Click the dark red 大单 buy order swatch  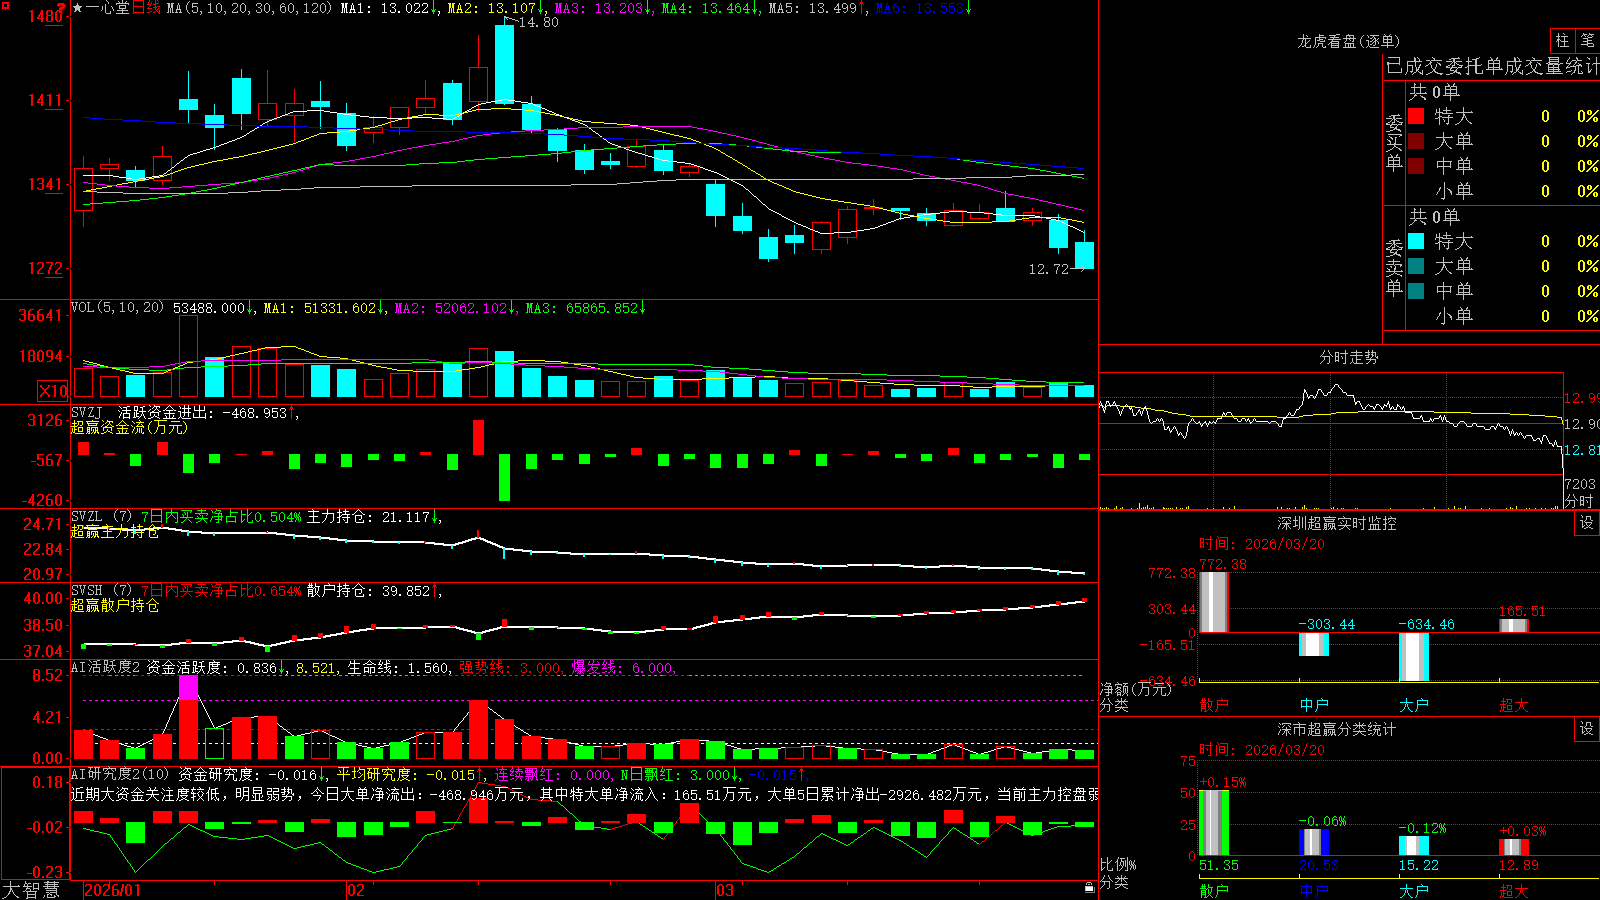point(1416,141)
